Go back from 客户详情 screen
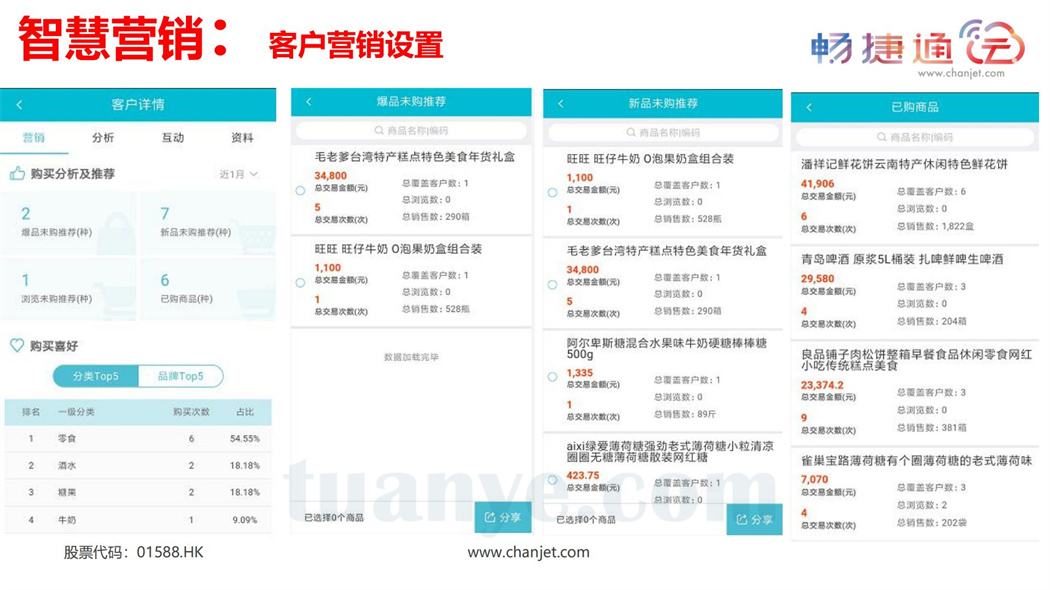 point(19,104)
